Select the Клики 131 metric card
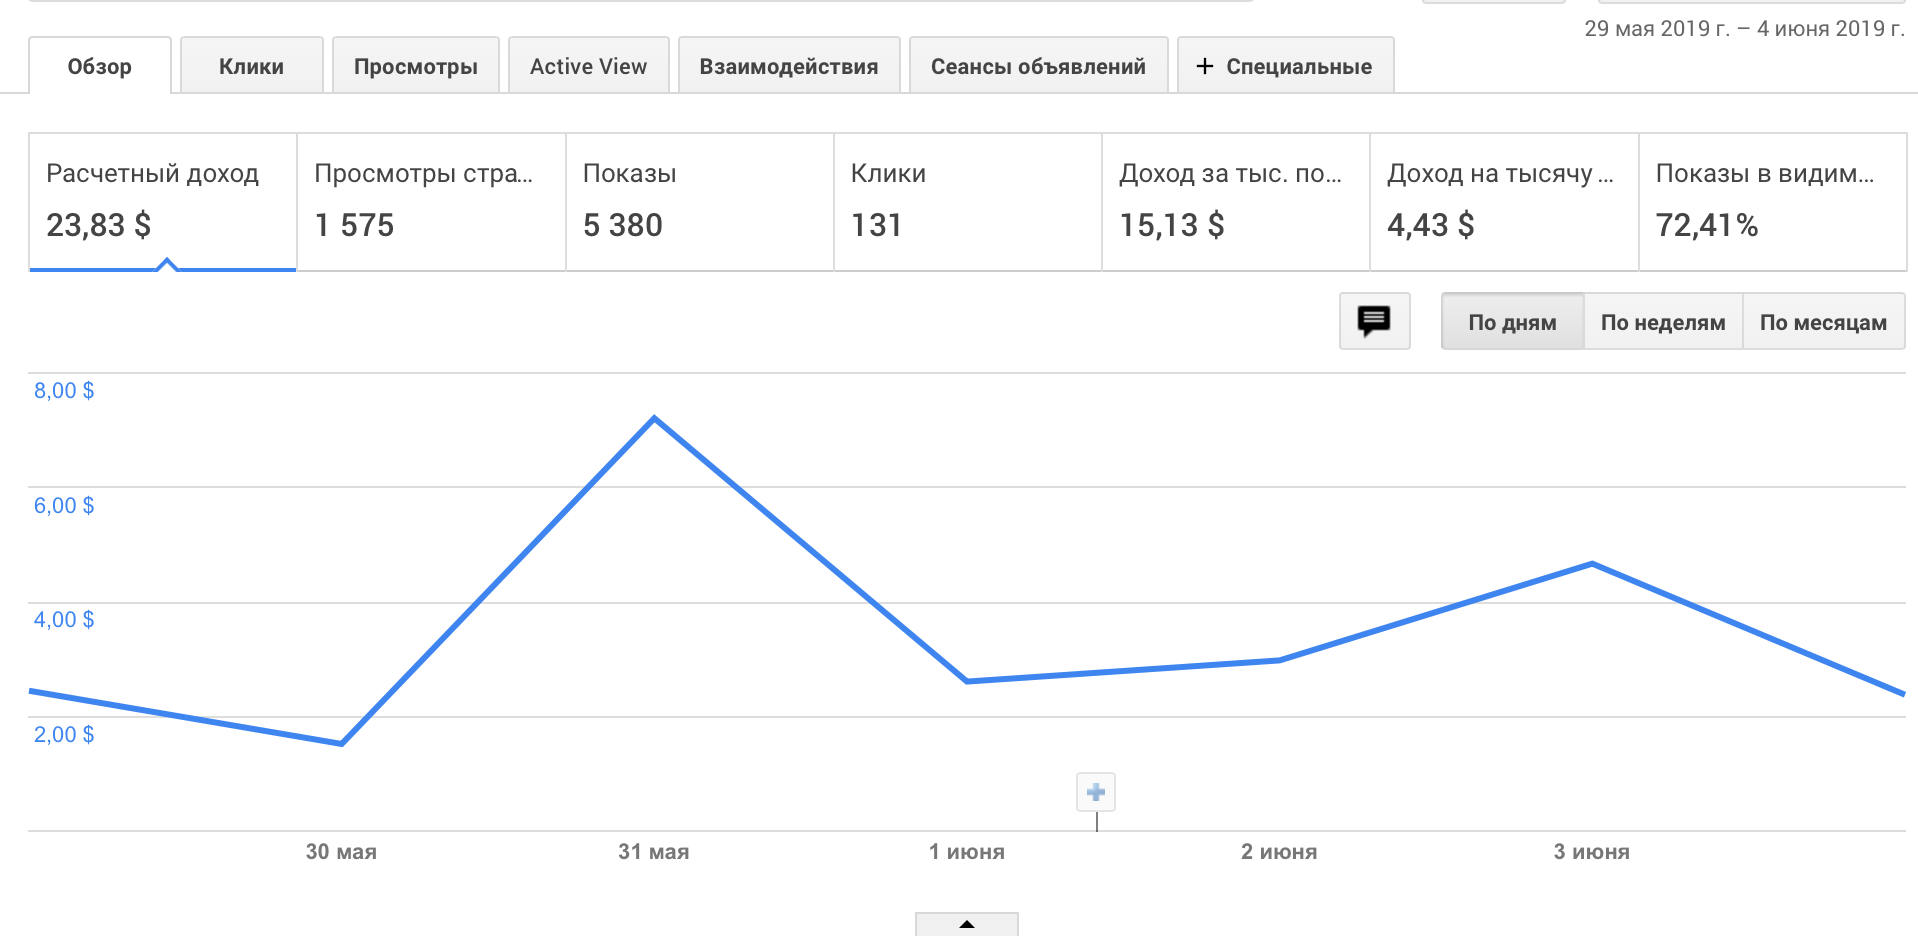 click(x=967, y=201)
